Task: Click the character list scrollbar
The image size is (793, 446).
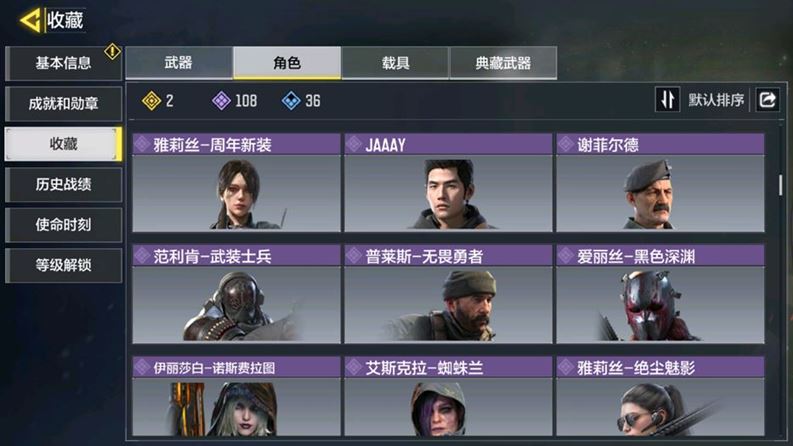Action: 780,185
